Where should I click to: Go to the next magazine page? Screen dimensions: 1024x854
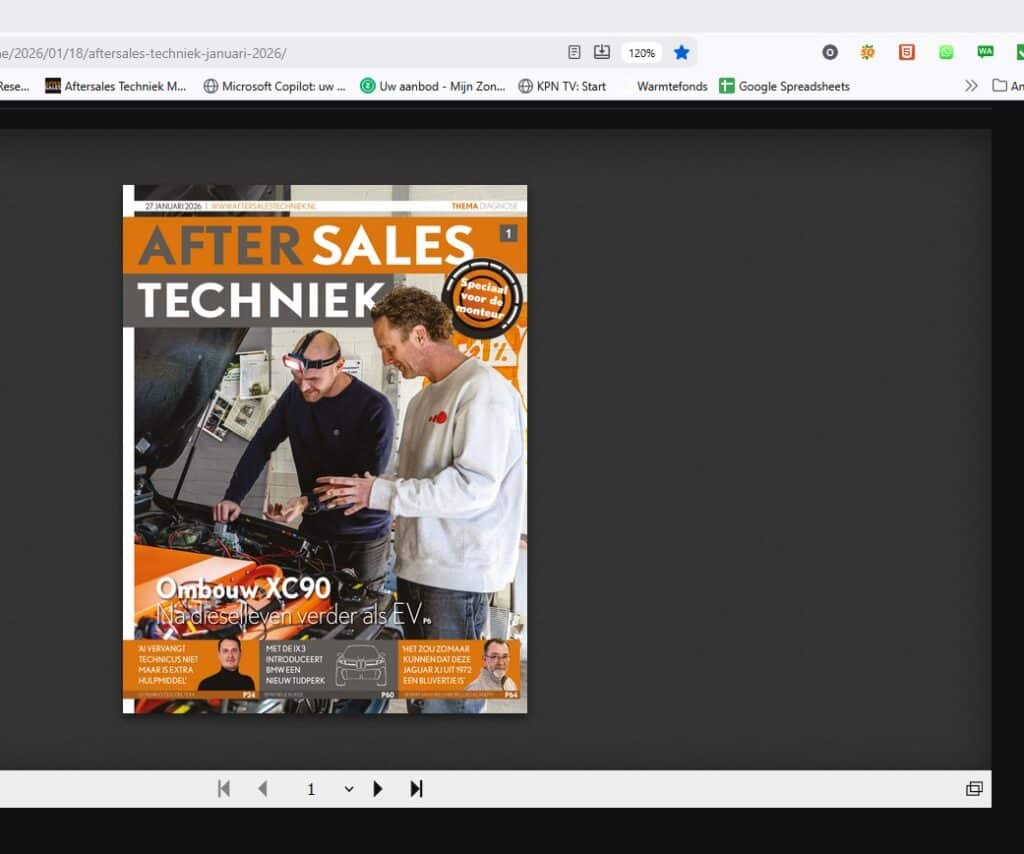[x=378, y=789]
